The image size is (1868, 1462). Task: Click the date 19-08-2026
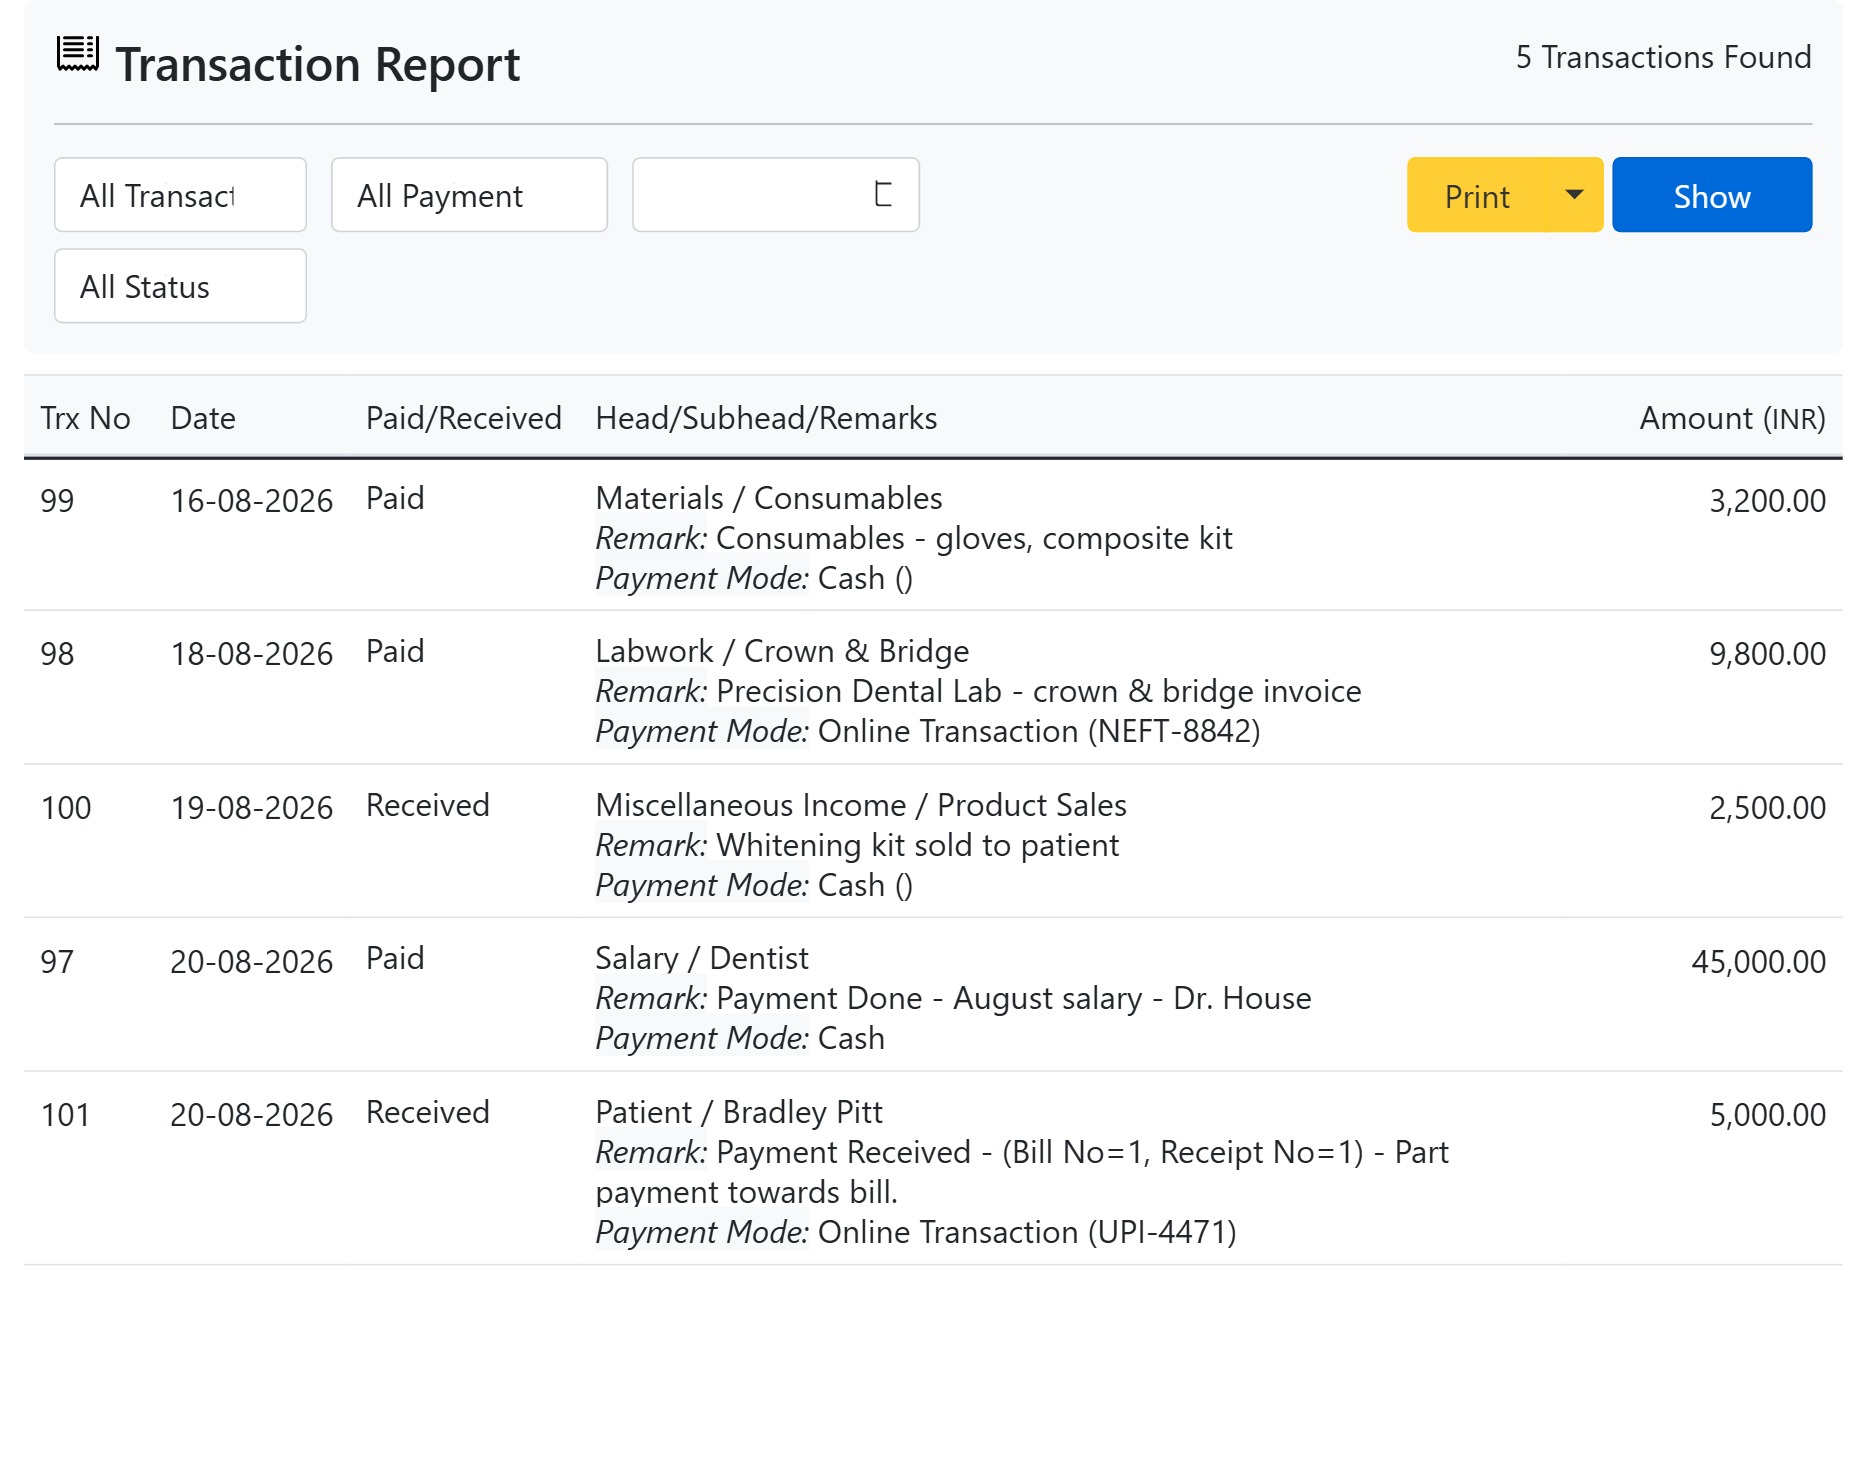point(252,808)
